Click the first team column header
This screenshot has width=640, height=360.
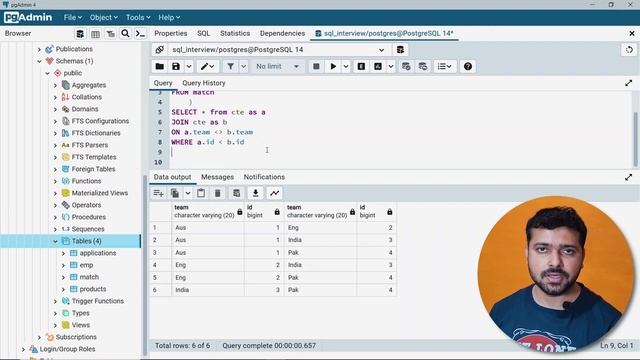(x=208, y=211)
